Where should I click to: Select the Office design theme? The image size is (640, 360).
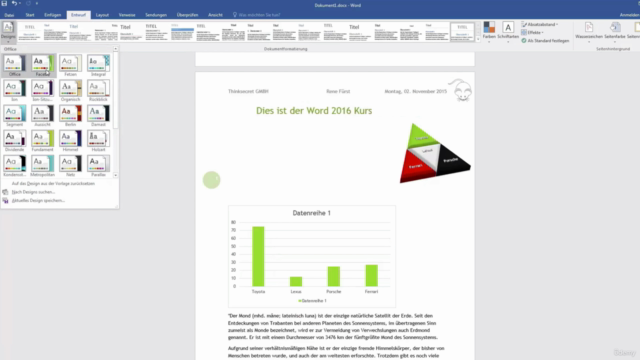click(x=14, y=66)
